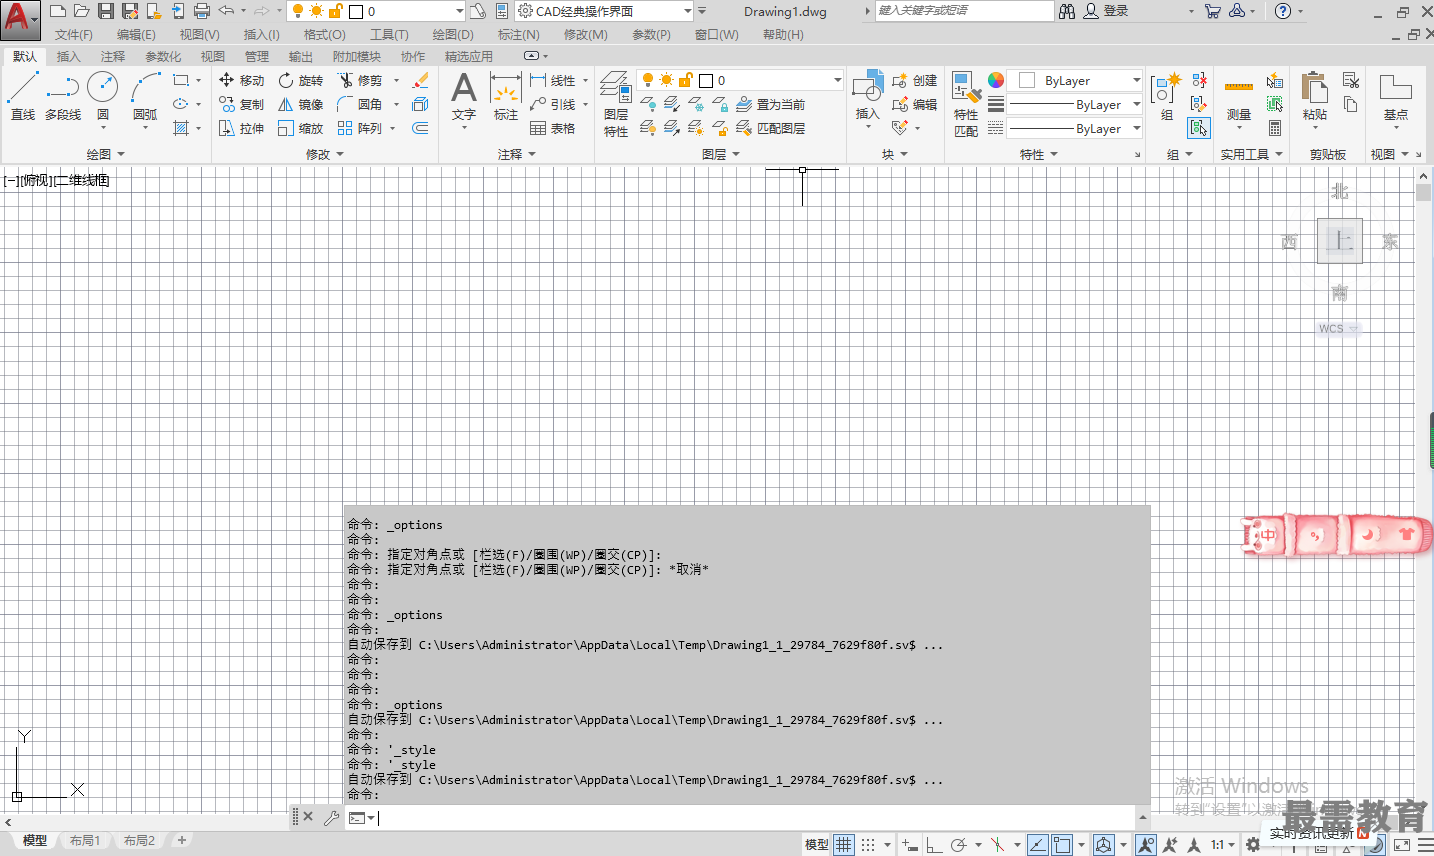The height and width of the screenshot is (856, 1434).
Task: Click the command line input field
Action: pyautogui.click(x=755, y=818)
